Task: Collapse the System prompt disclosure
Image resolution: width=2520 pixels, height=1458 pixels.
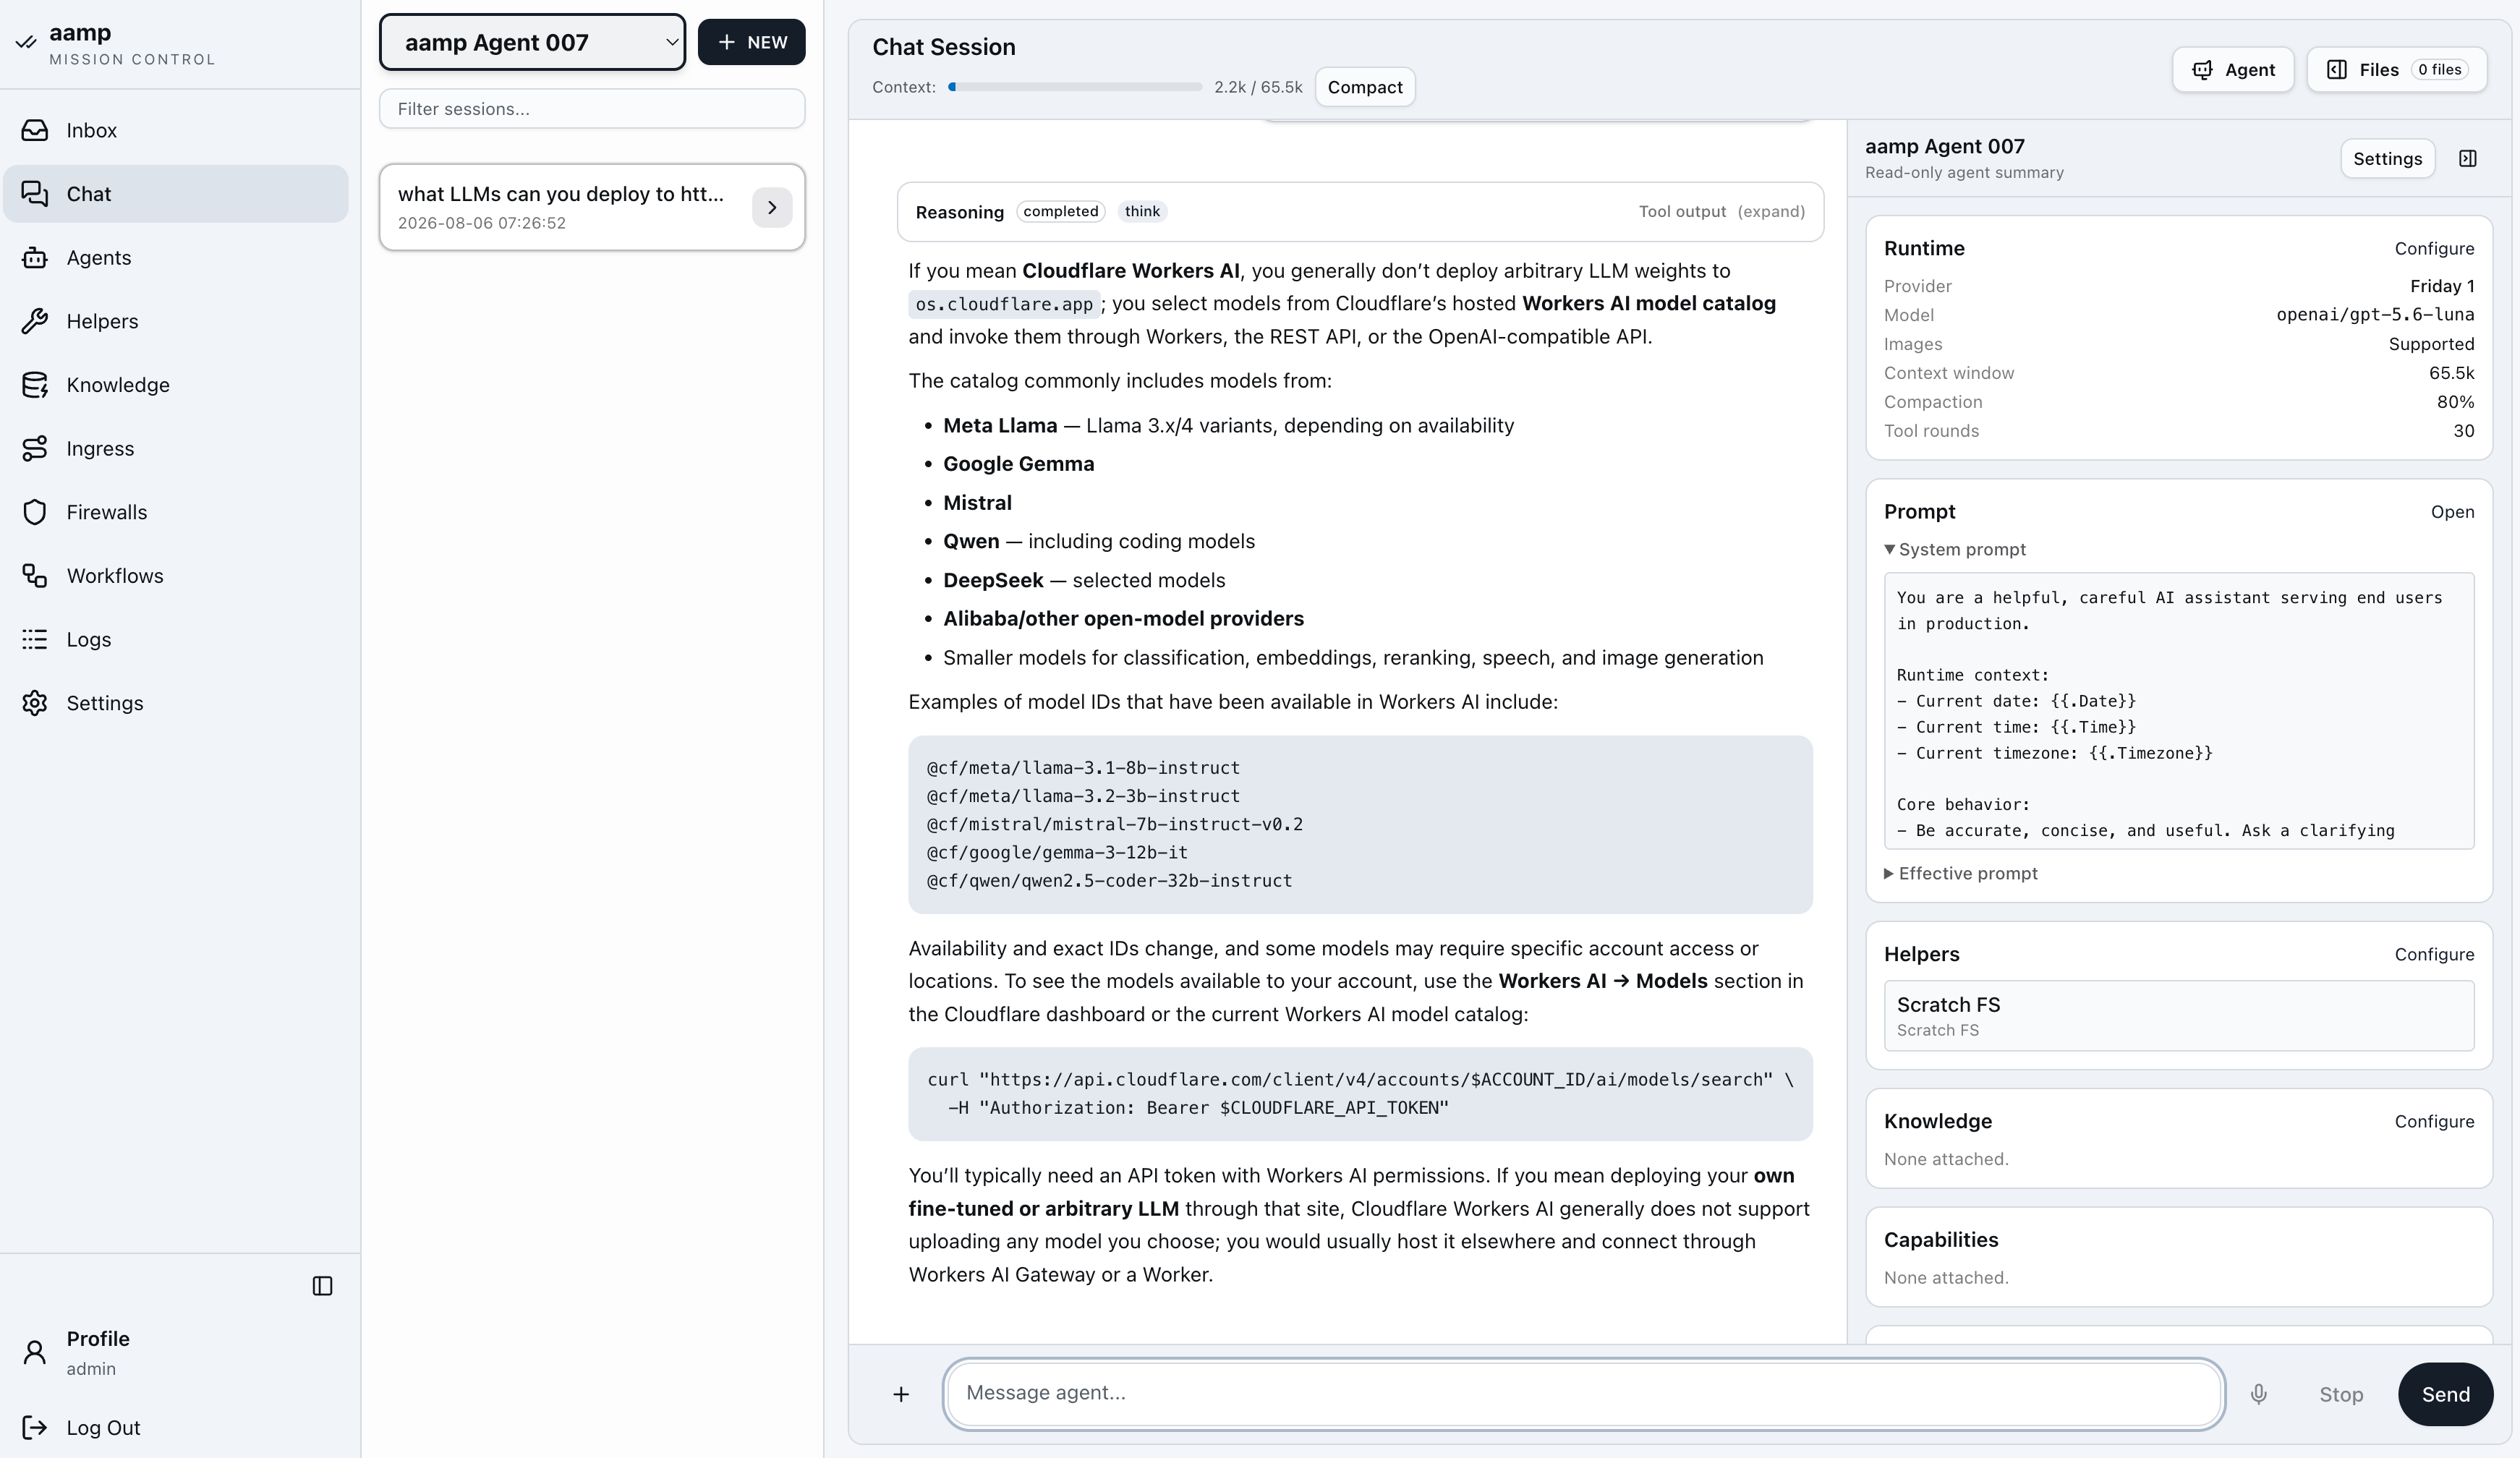Action: point(1954,550)
